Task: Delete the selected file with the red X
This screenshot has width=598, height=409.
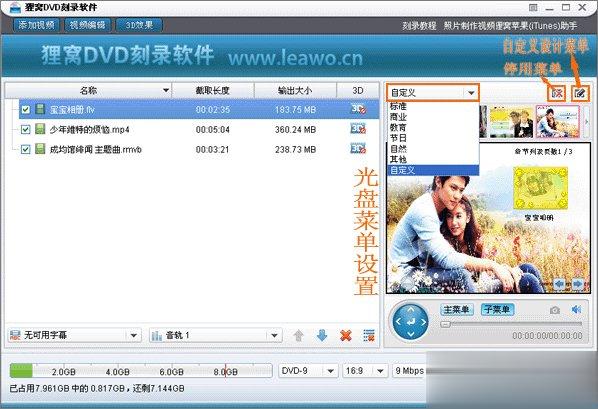Action: click(346, 336)
